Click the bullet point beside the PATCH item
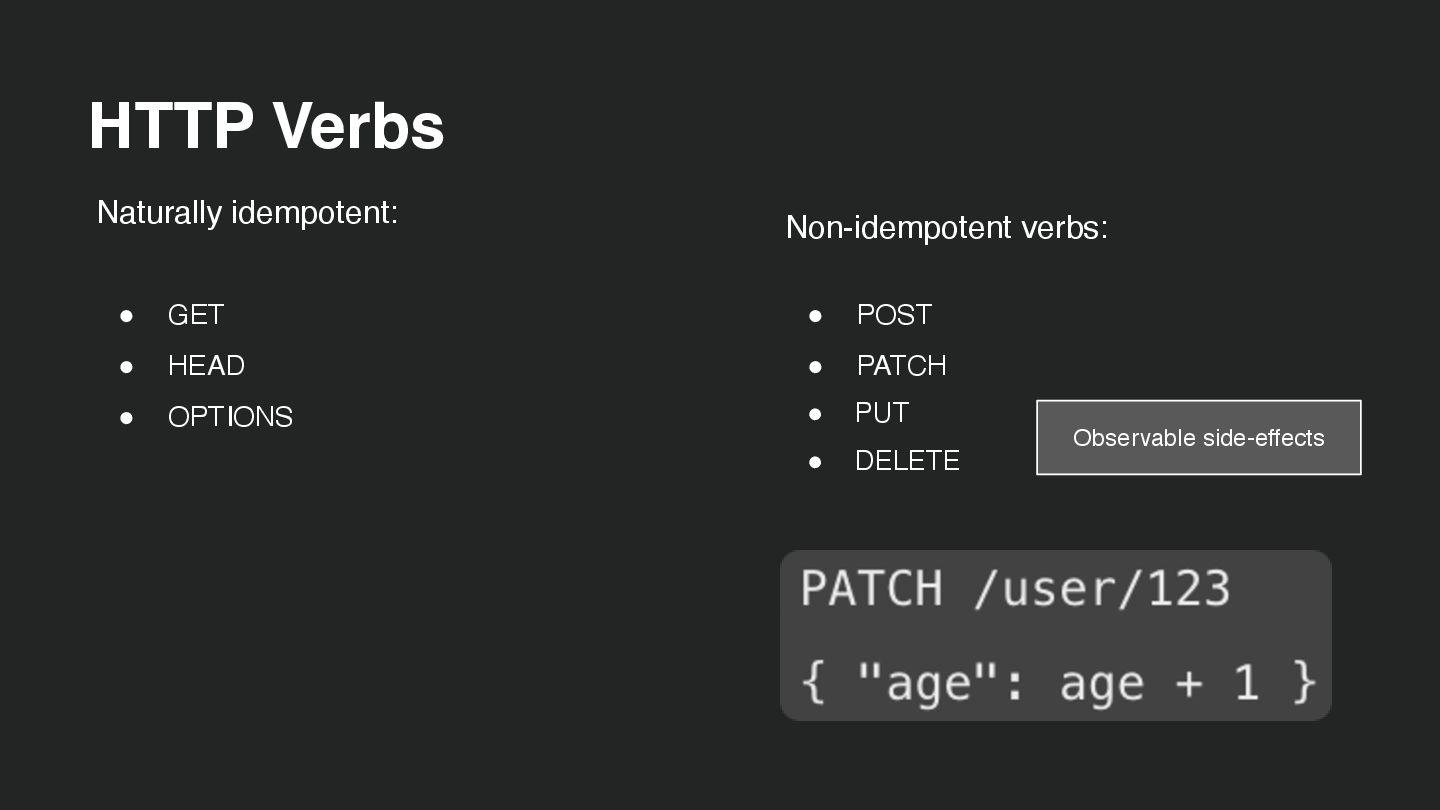Viewport: 1440px width, 810px height. (x=816, y=366)
